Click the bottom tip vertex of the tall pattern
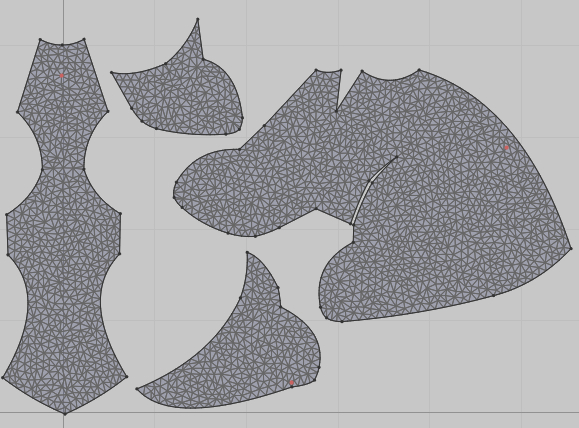 [x=65, y=414]
